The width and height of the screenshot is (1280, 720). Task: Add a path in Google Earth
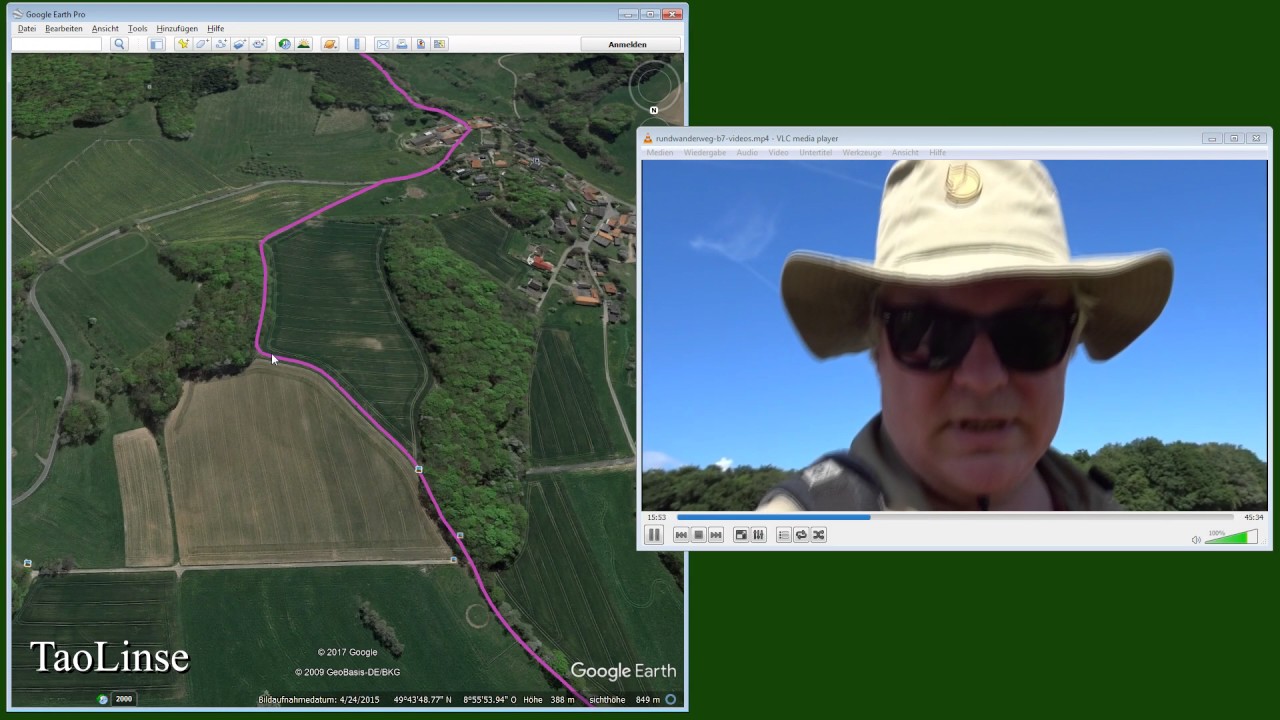point(220,44)
